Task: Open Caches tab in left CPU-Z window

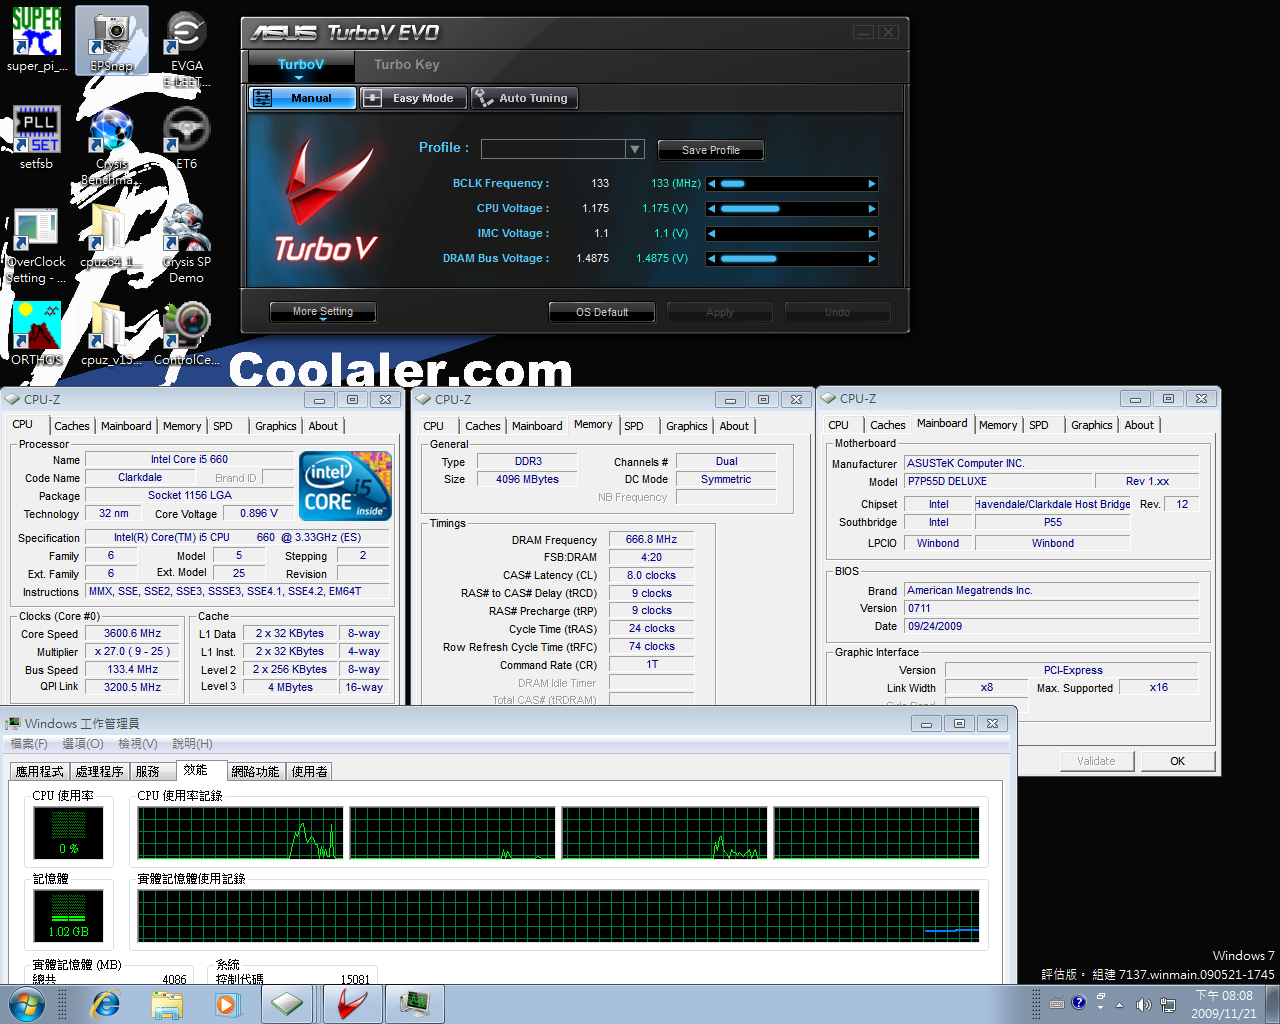Action: (x=72, y=426)
